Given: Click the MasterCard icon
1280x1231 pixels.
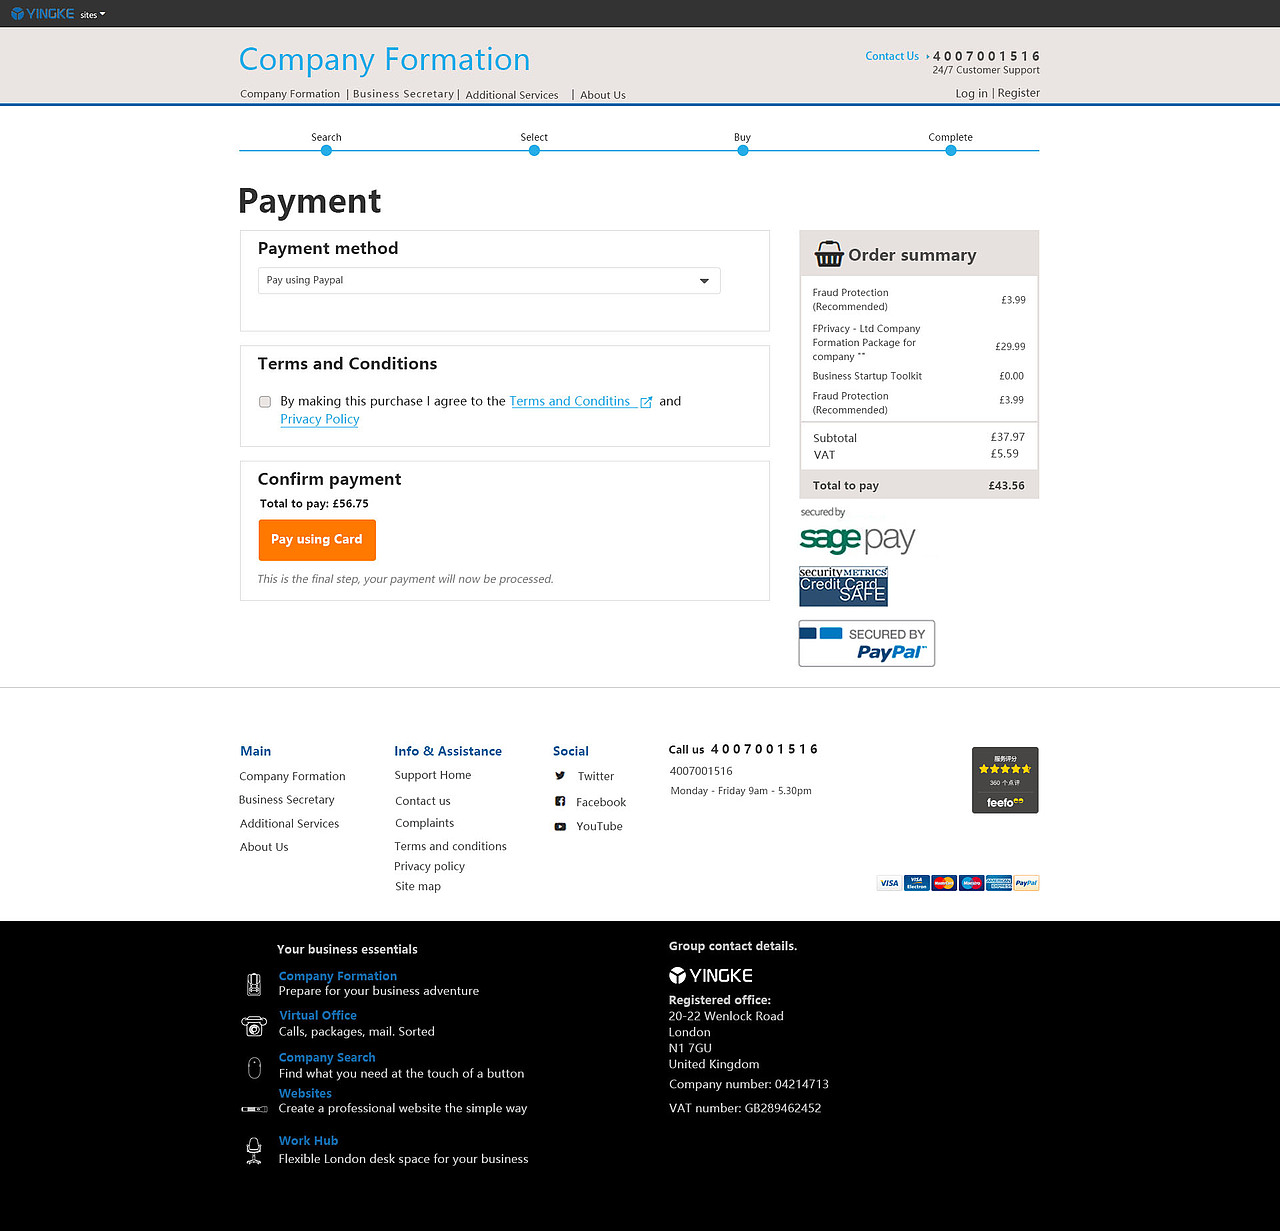Looking at the screenshot, I should 944,883.
